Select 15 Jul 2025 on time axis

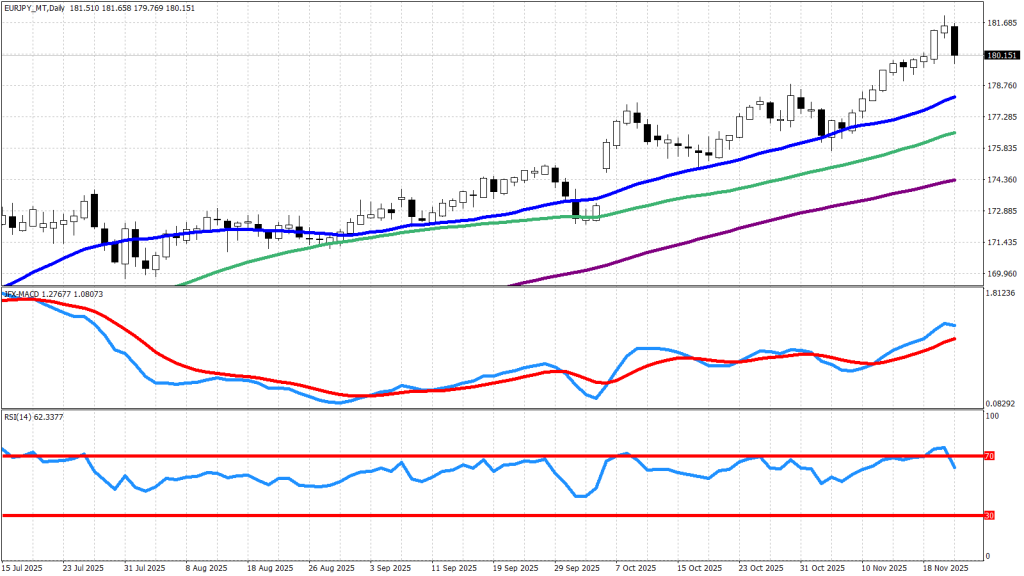(24, 567)
